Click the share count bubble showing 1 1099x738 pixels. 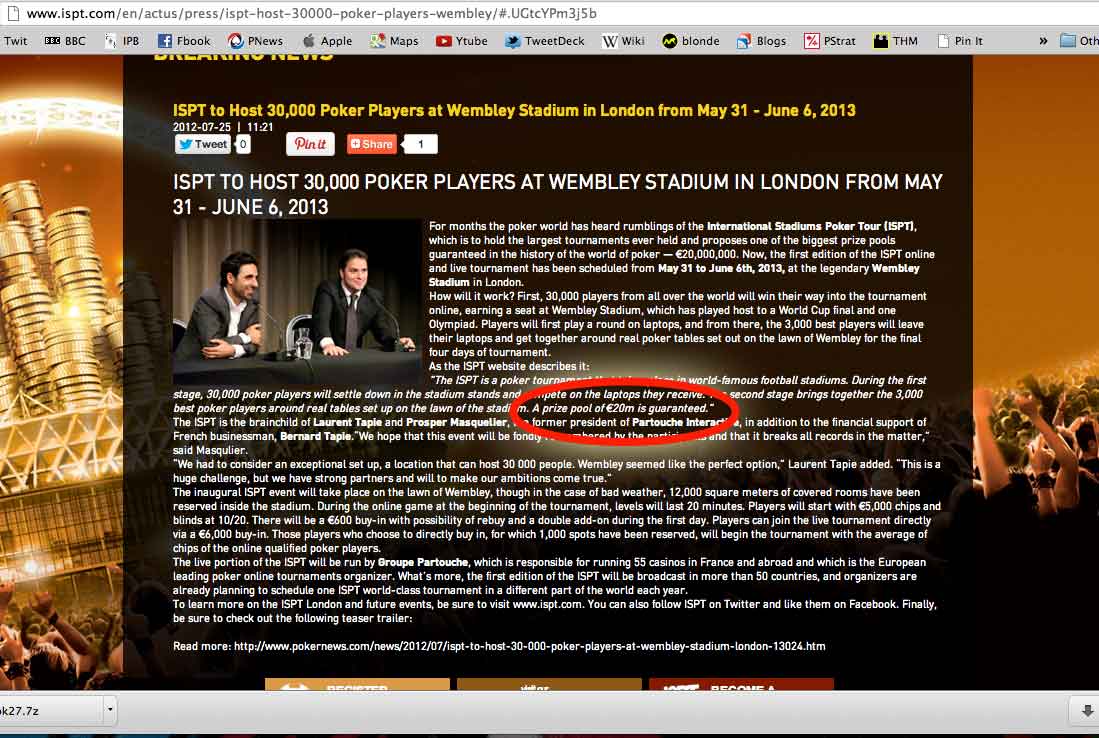421,144
